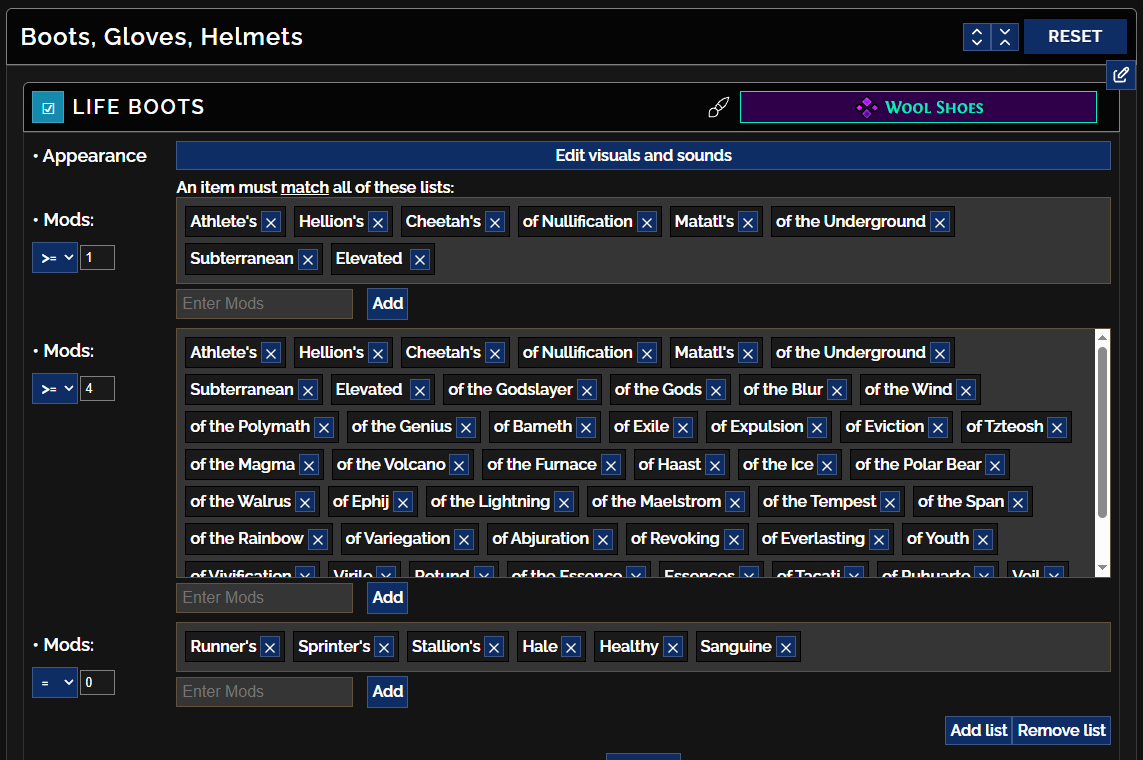This screenshot has width=1143, height=760.
Task: Remove Athlete's from the first mods list
Action: (x=271, y=222)
